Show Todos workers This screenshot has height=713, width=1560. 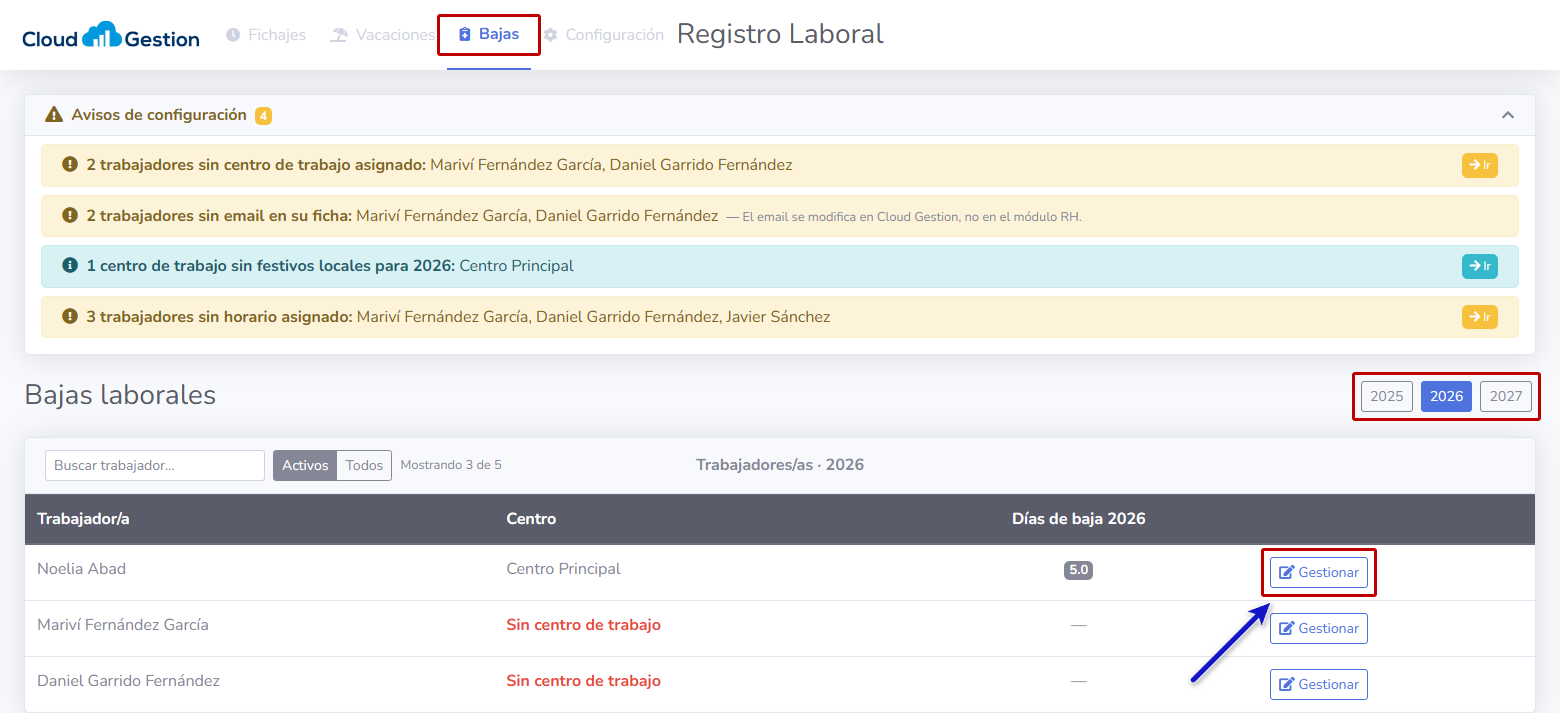tap(364, 465)
